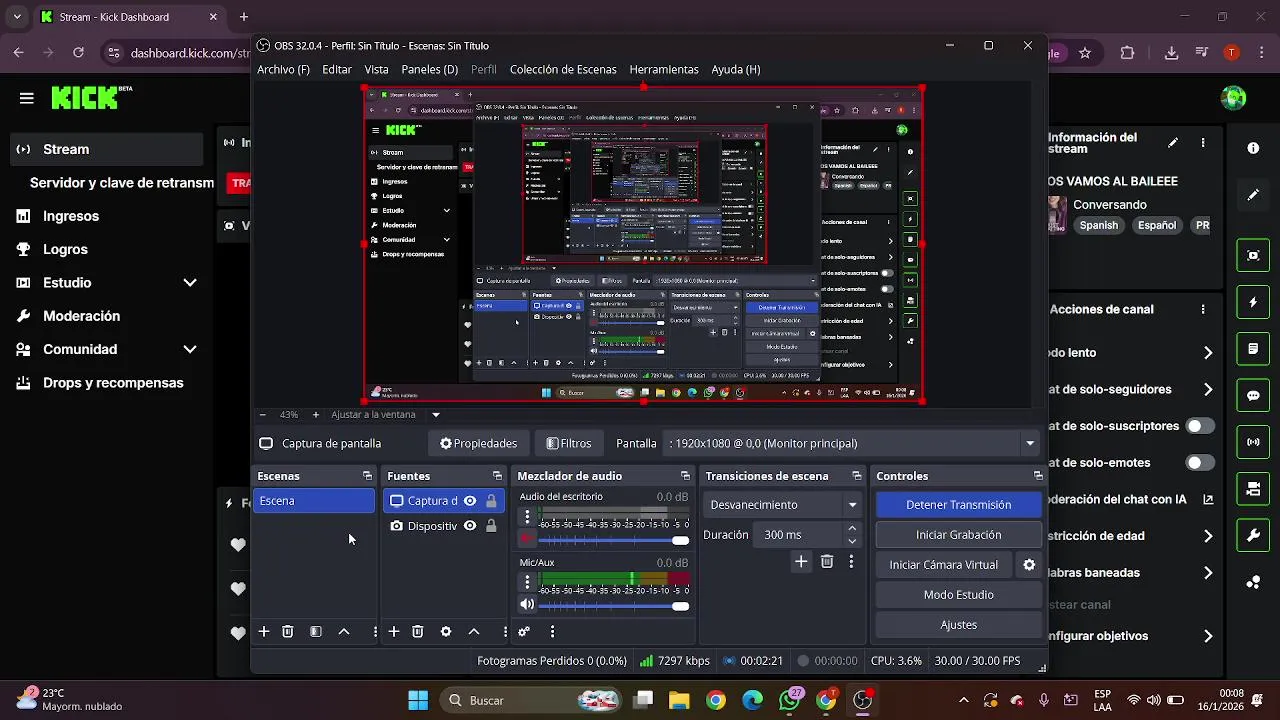The image size is (1280, 720).
Task: Open Windows Start button on taskbar
Action: 418,700
